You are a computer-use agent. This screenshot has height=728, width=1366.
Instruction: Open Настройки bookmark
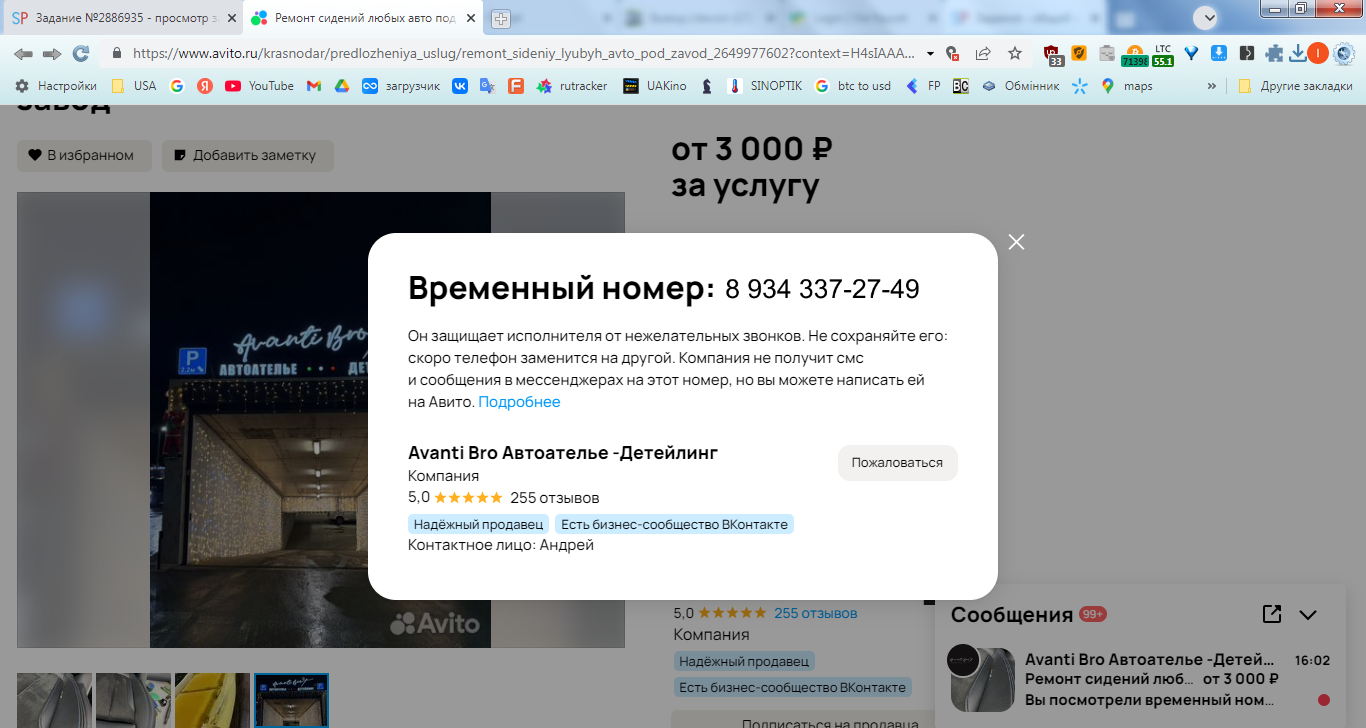click(x=57, y=86)
